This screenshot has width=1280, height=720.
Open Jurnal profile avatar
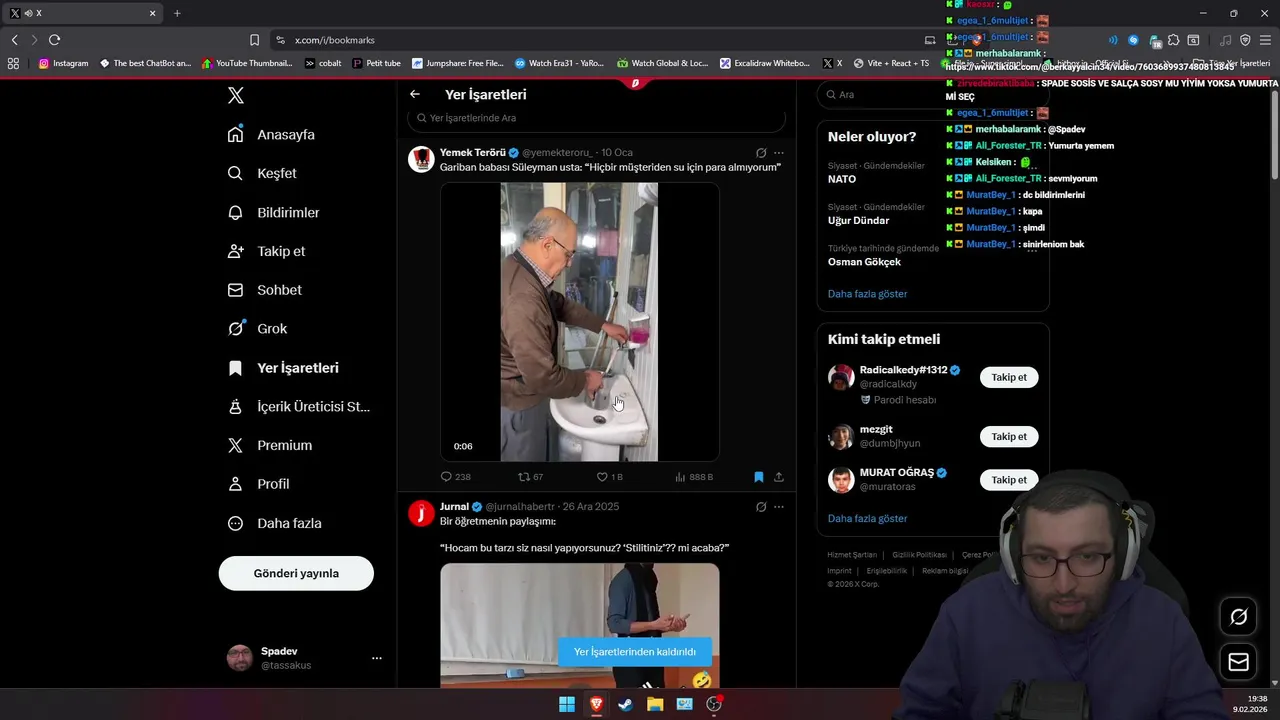pos(422,513)
